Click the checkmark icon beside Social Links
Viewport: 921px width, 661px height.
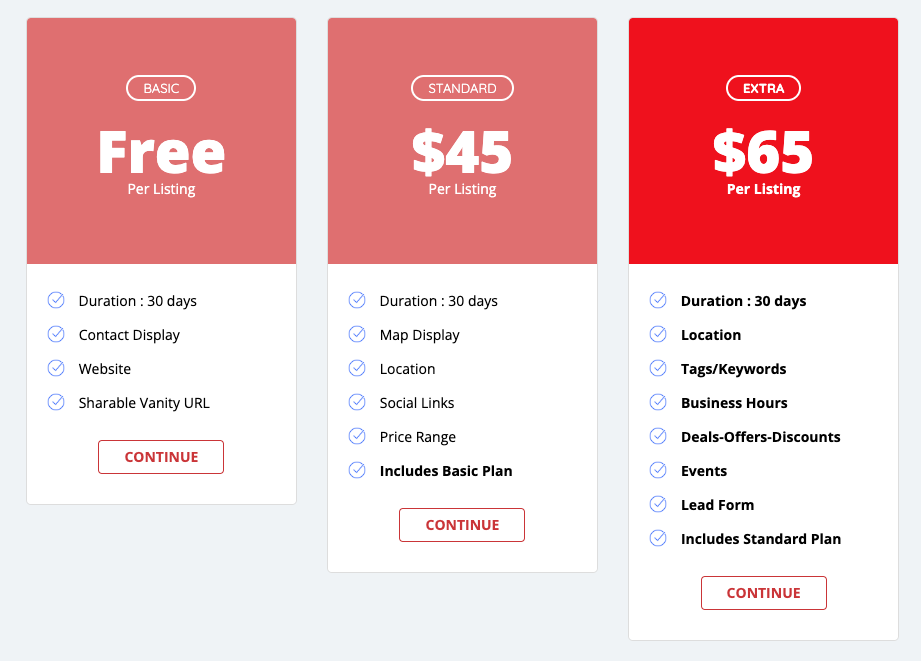[x=357, y=402]
